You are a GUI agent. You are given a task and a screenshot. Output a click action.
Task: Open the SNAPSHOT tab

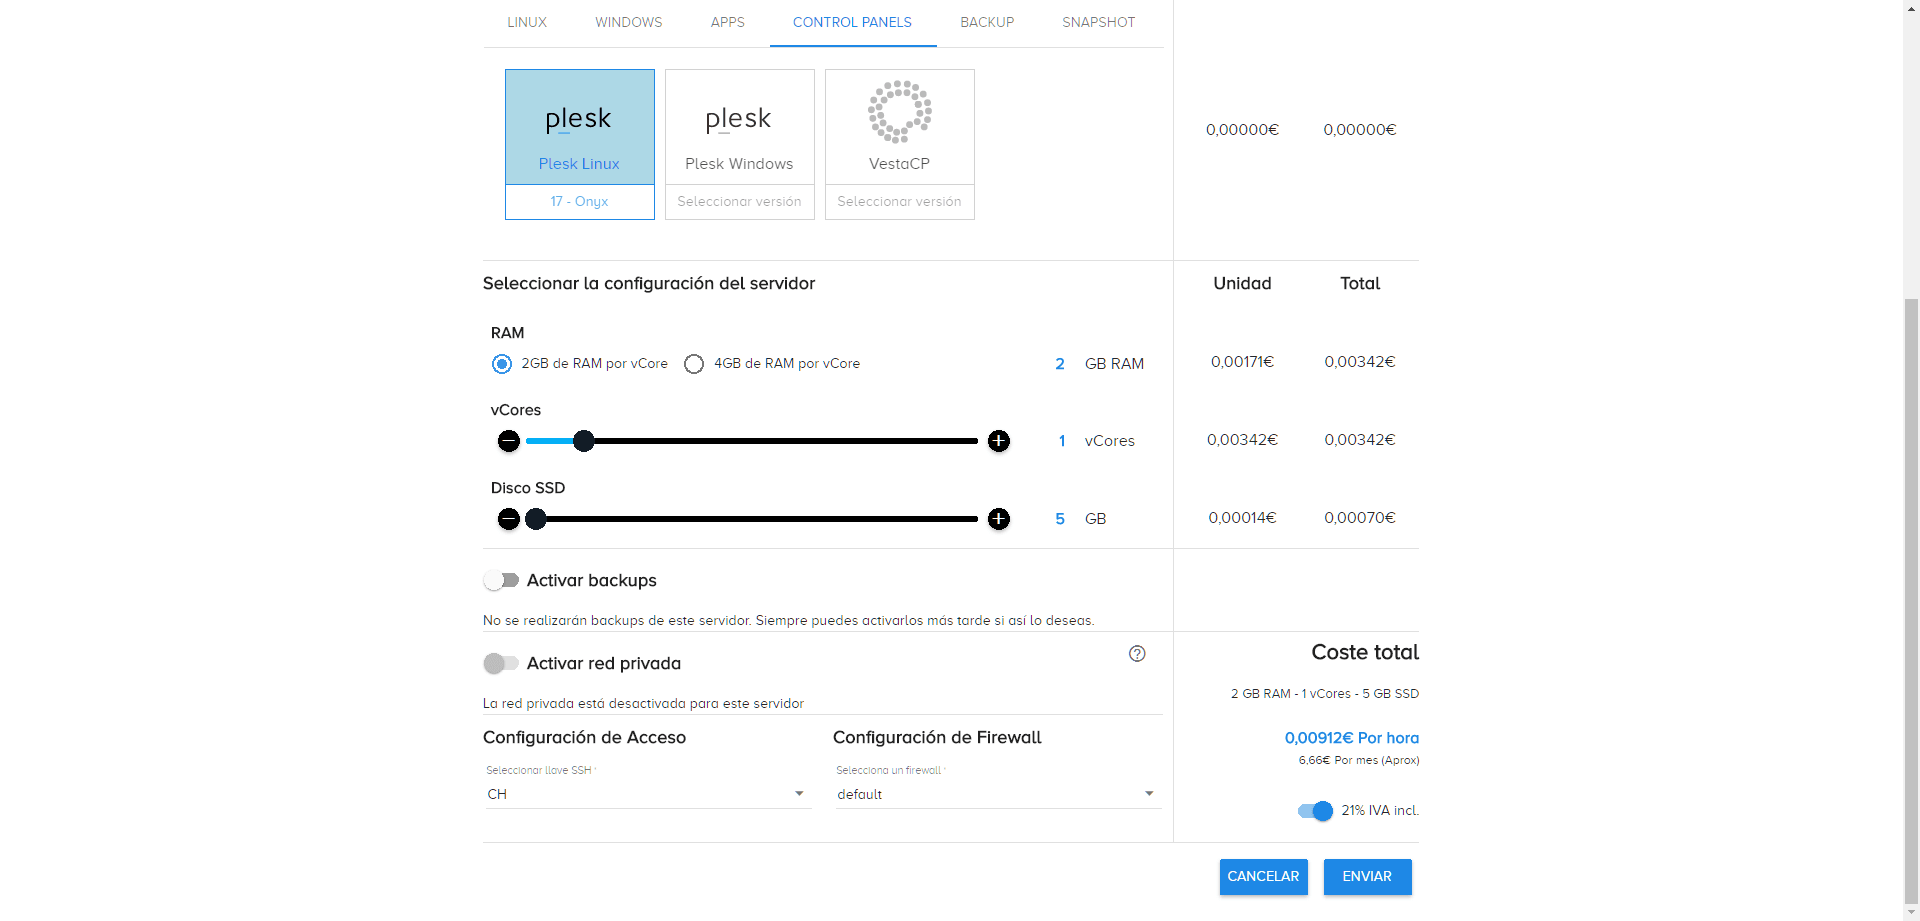(x=1098, y=22)
